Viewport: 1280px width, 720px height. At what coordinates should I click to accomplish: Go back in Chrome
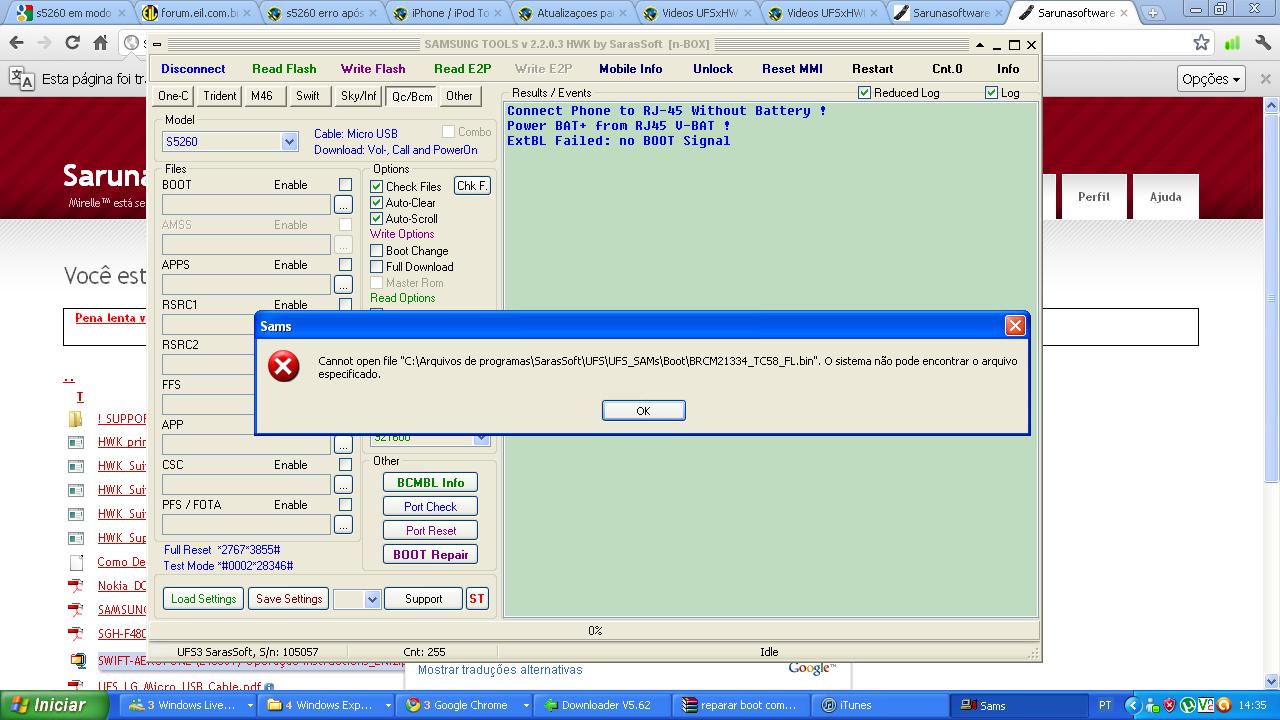pos(17,43)
